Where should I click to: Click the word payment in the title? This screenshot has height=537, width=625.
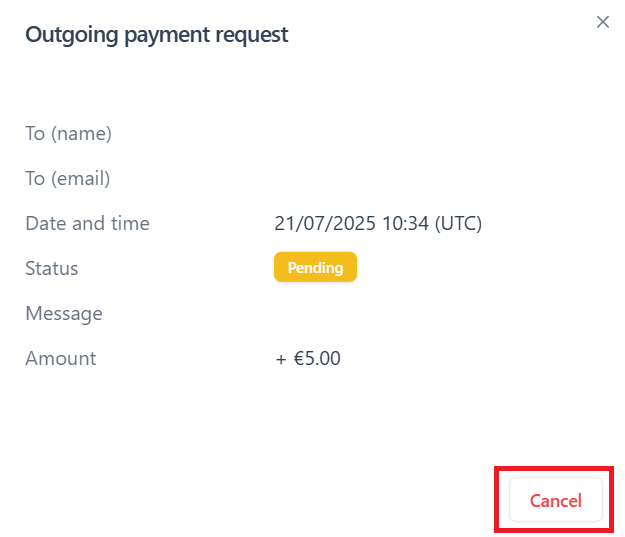167,35
